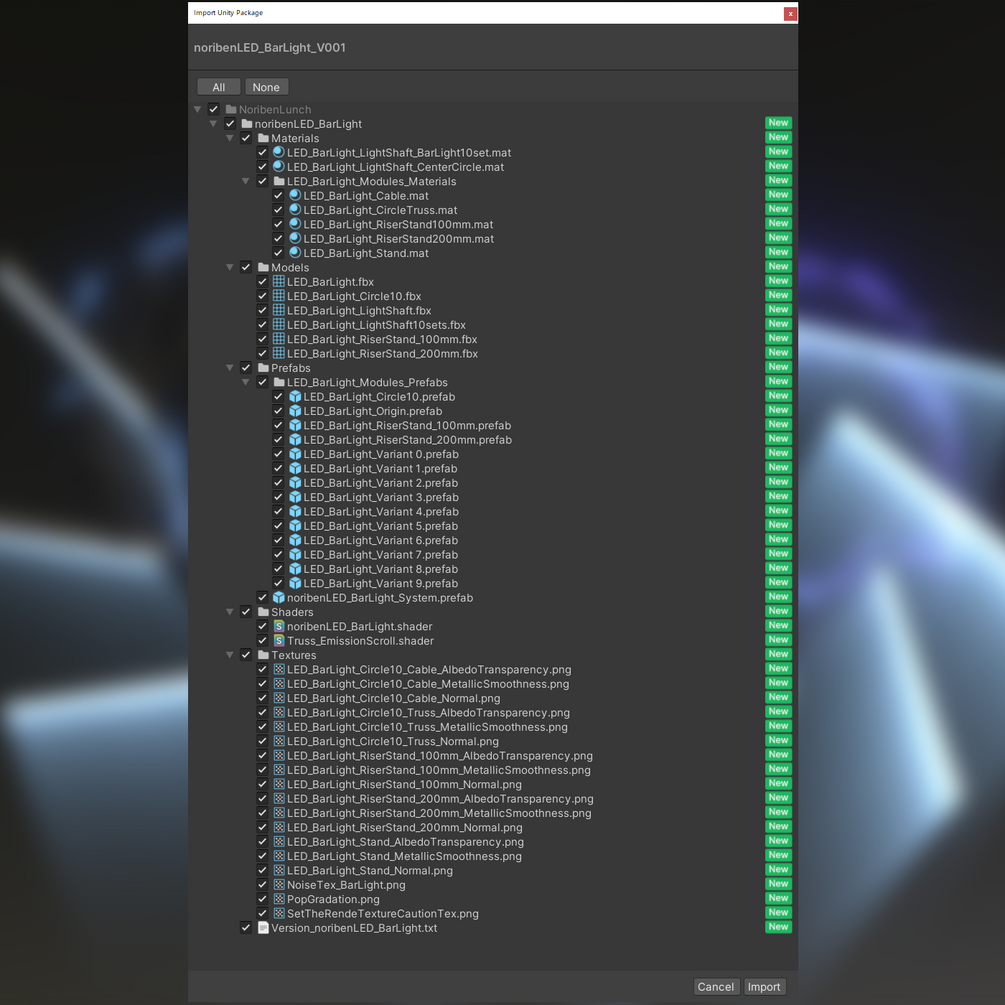Uncheck the Shaders folder checkbox
The width and height of the screenshot is (1005, 1005).
pyautogui.click(x=245, y=612)
